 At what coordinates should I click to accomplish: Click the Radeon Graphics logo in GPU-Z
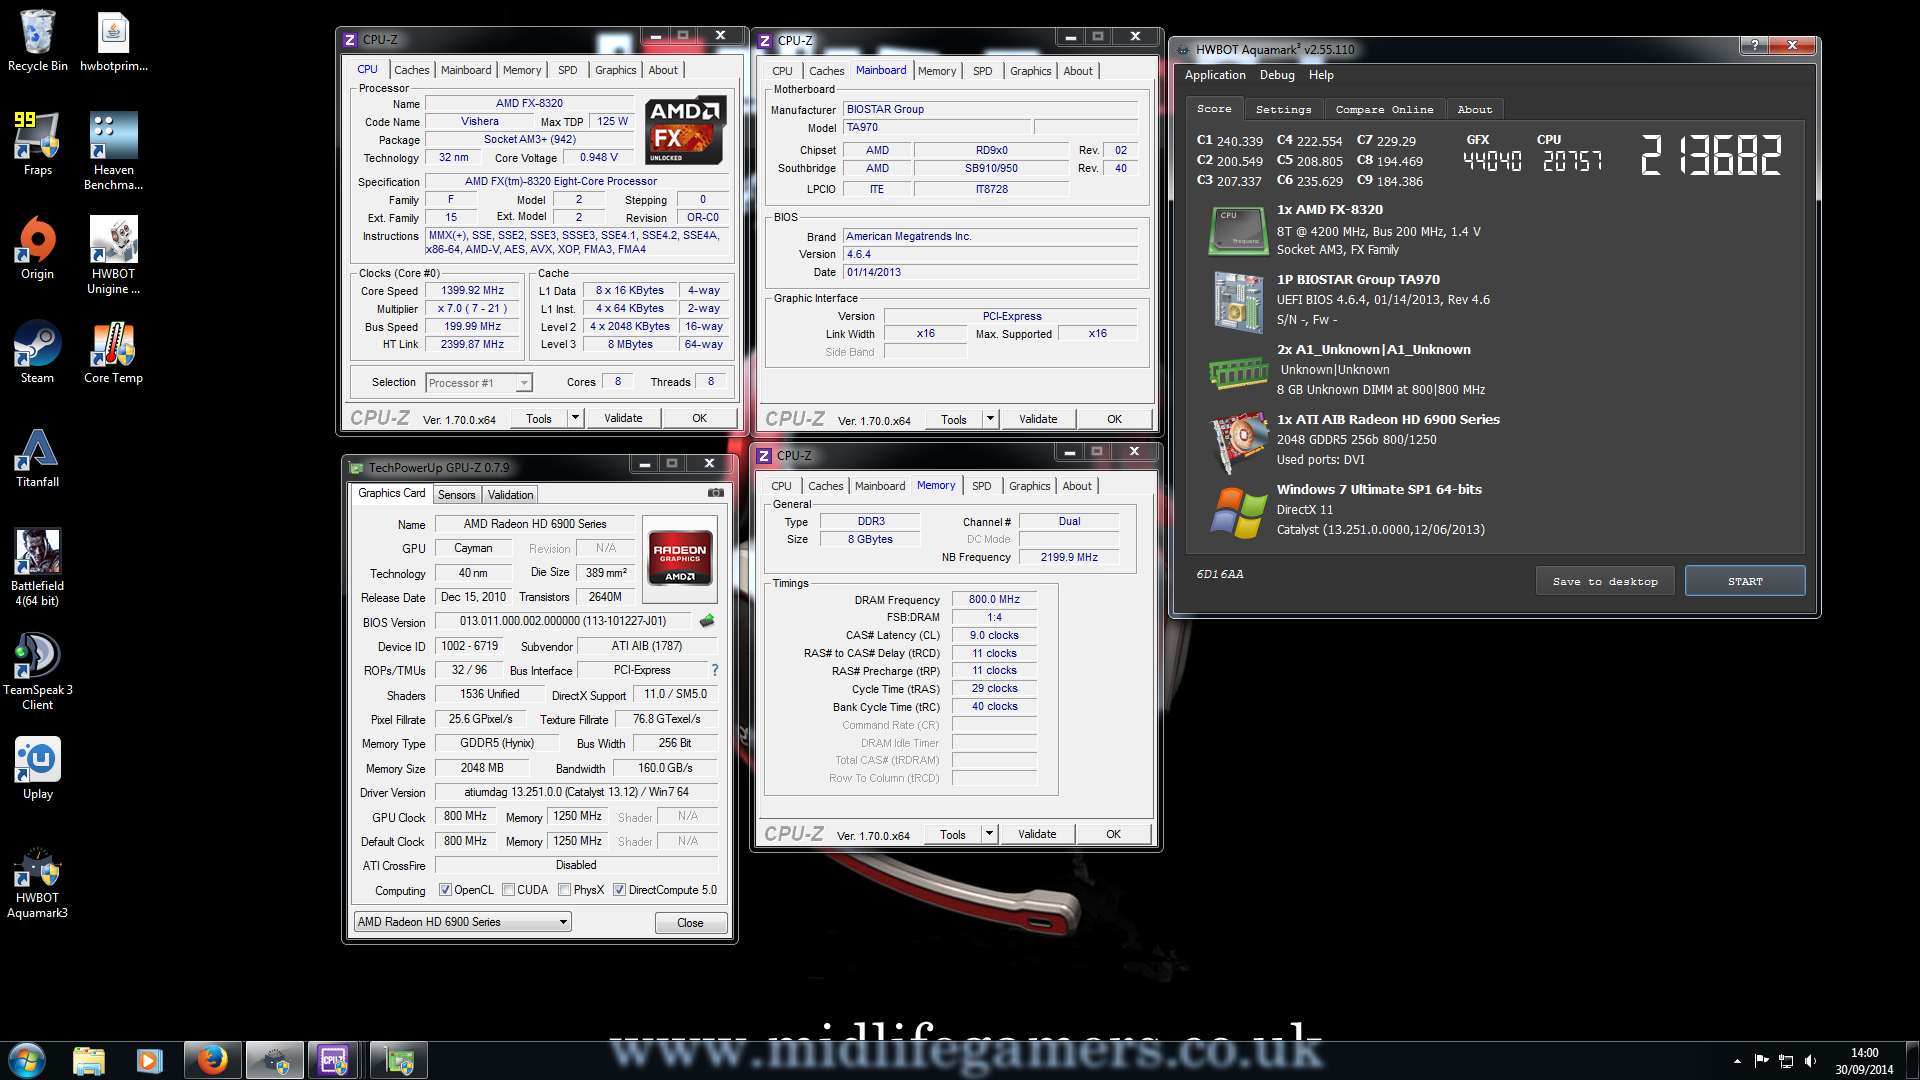680,557
